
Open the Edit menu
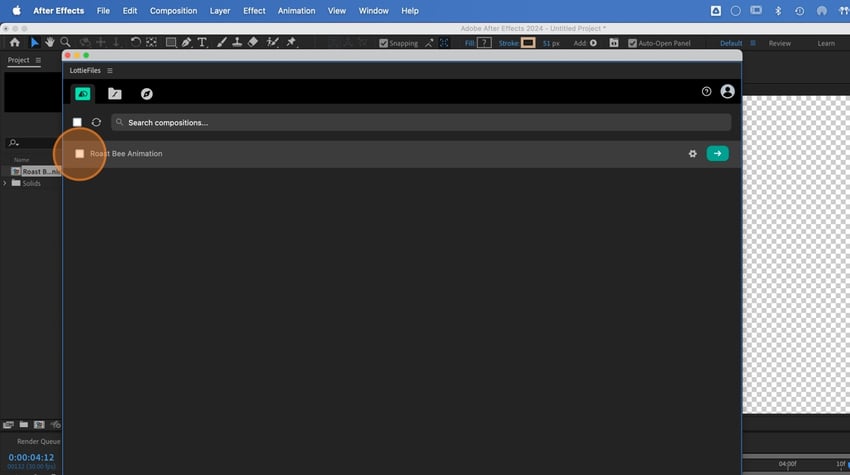(130, 11)
